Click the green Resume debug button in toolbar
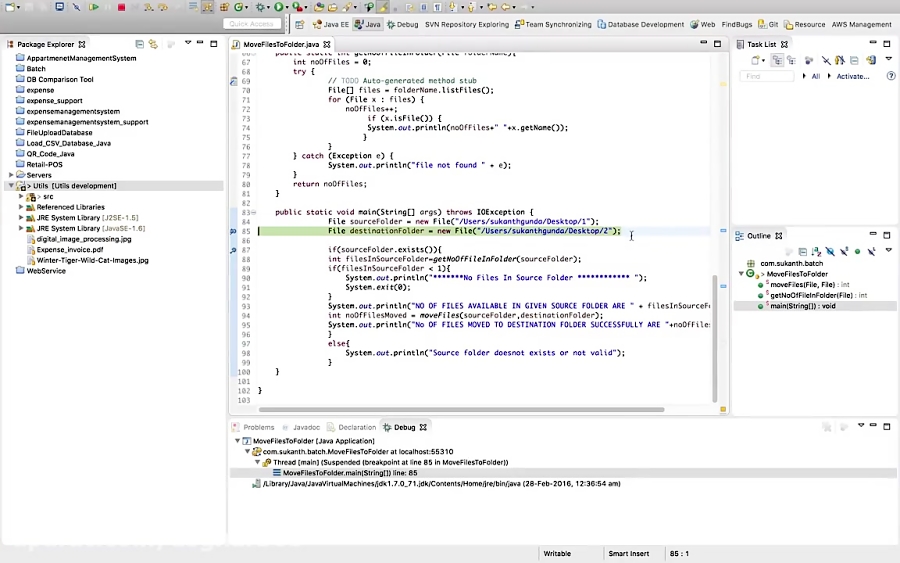This screenshot has width=900, height=563. click(94, 7)
